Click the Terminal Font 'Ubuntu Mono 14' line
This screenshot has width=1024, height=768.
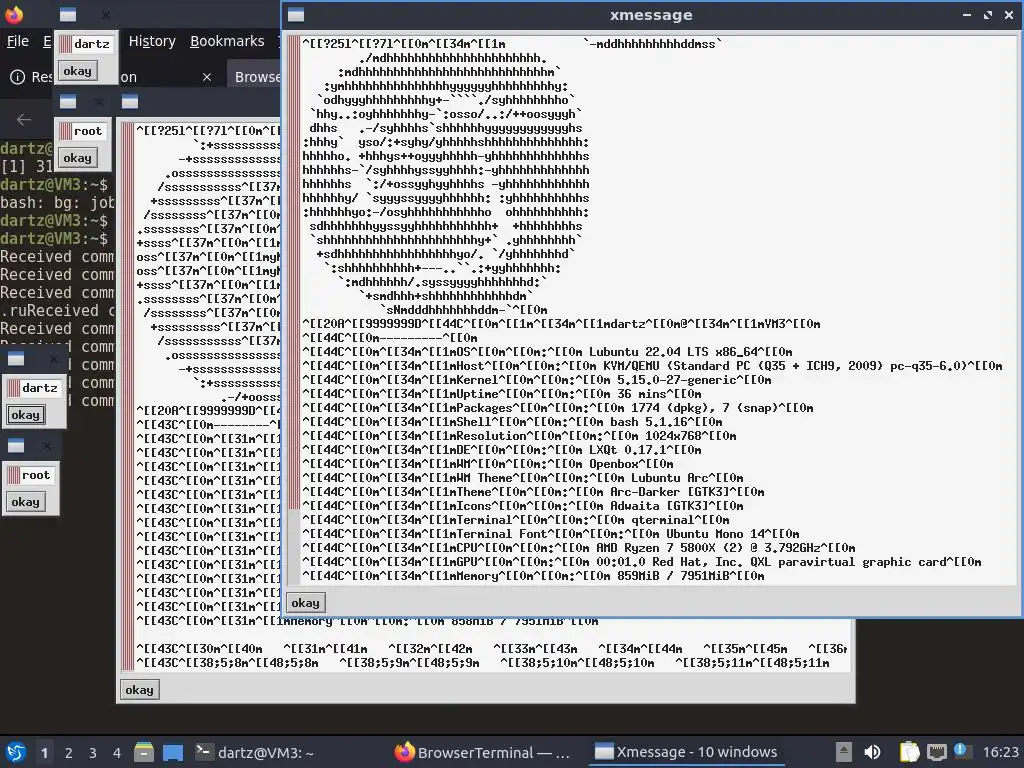coord(551,534)
